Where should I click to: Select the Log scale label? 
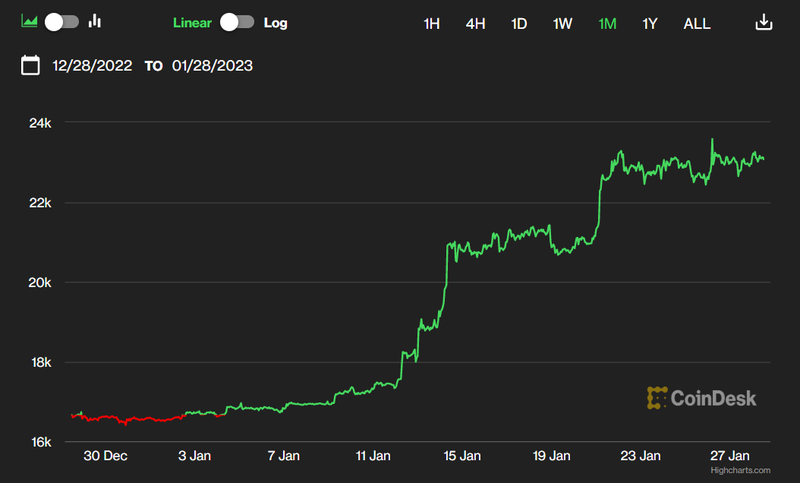click(275, 22)
